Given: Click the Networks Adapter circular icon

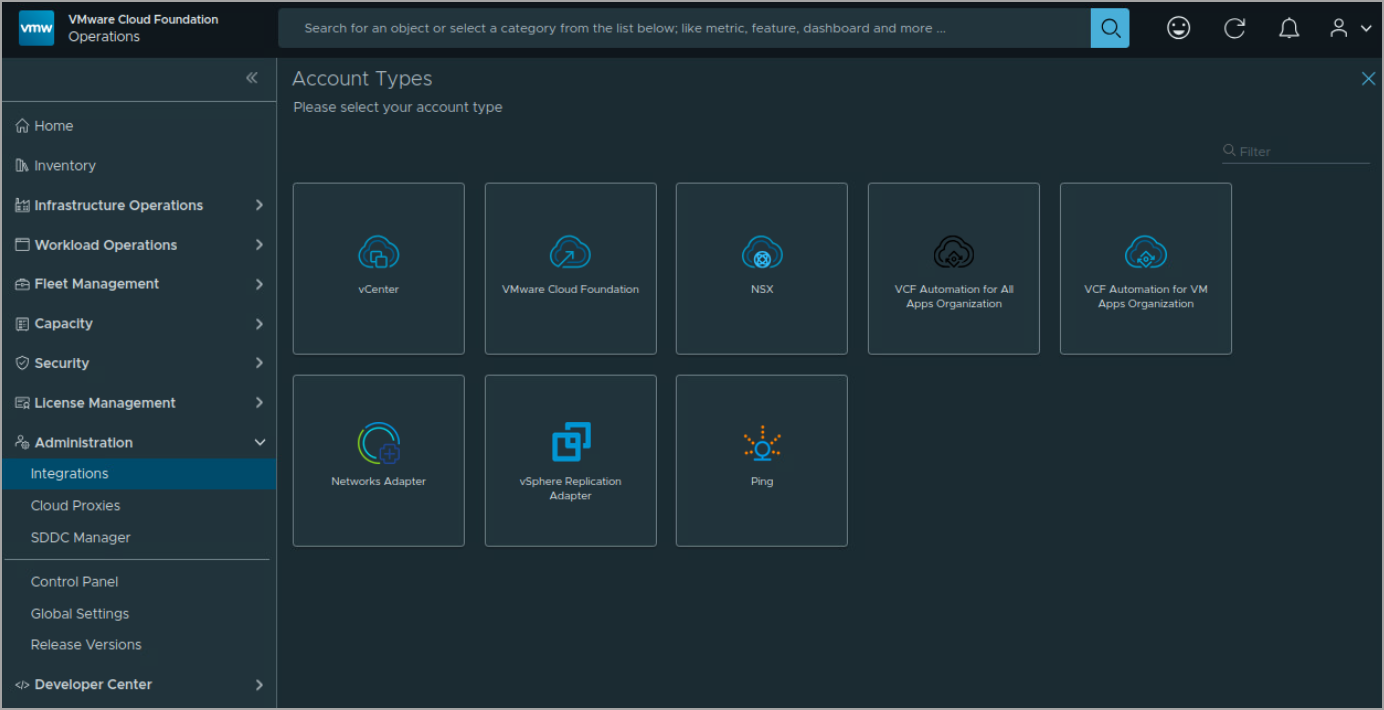Looking at the screenshot, I should pyautogui.click(x=379, y=443).
